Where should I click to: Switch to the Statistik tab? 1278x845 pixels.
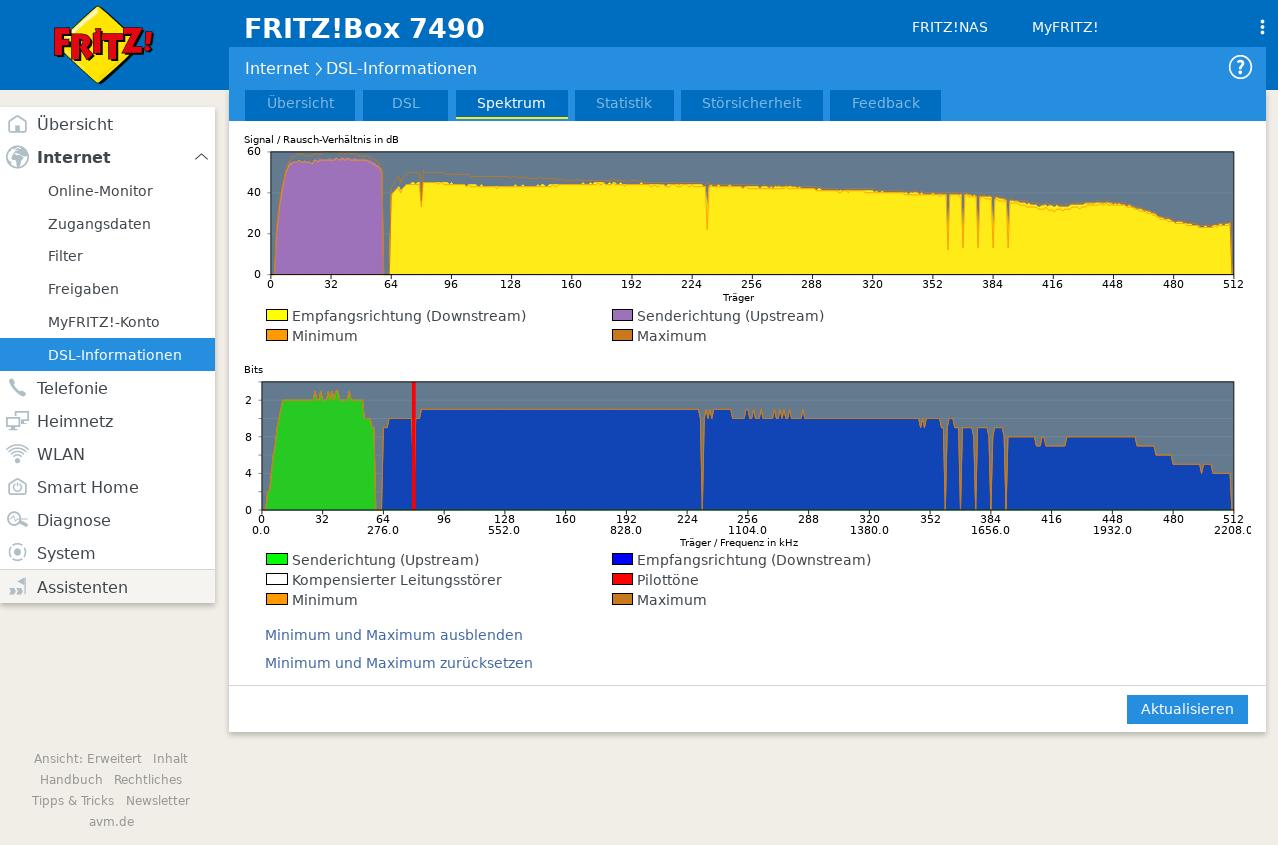(x=623, y=104)
